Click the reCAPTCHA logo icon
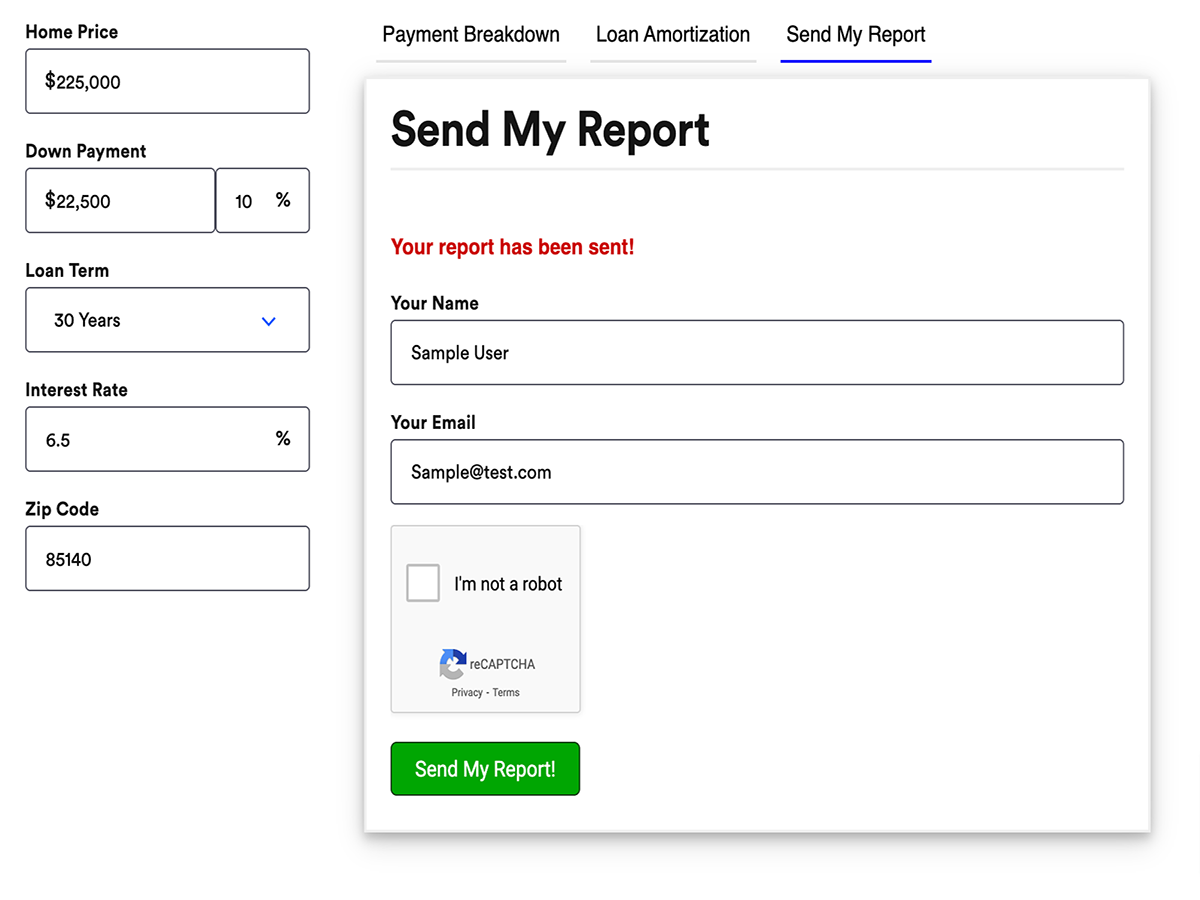This screenshot has height=900, width=1200. pyautogui.click(x=452, y=664)
